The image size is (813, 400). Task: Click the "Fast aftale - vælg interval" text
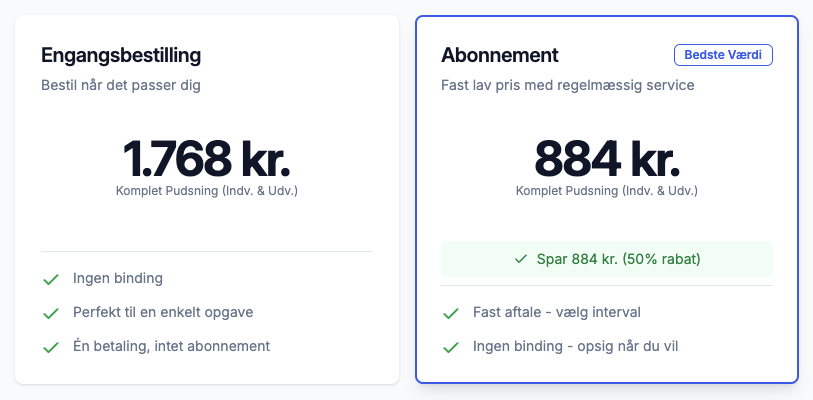[556, 312]
